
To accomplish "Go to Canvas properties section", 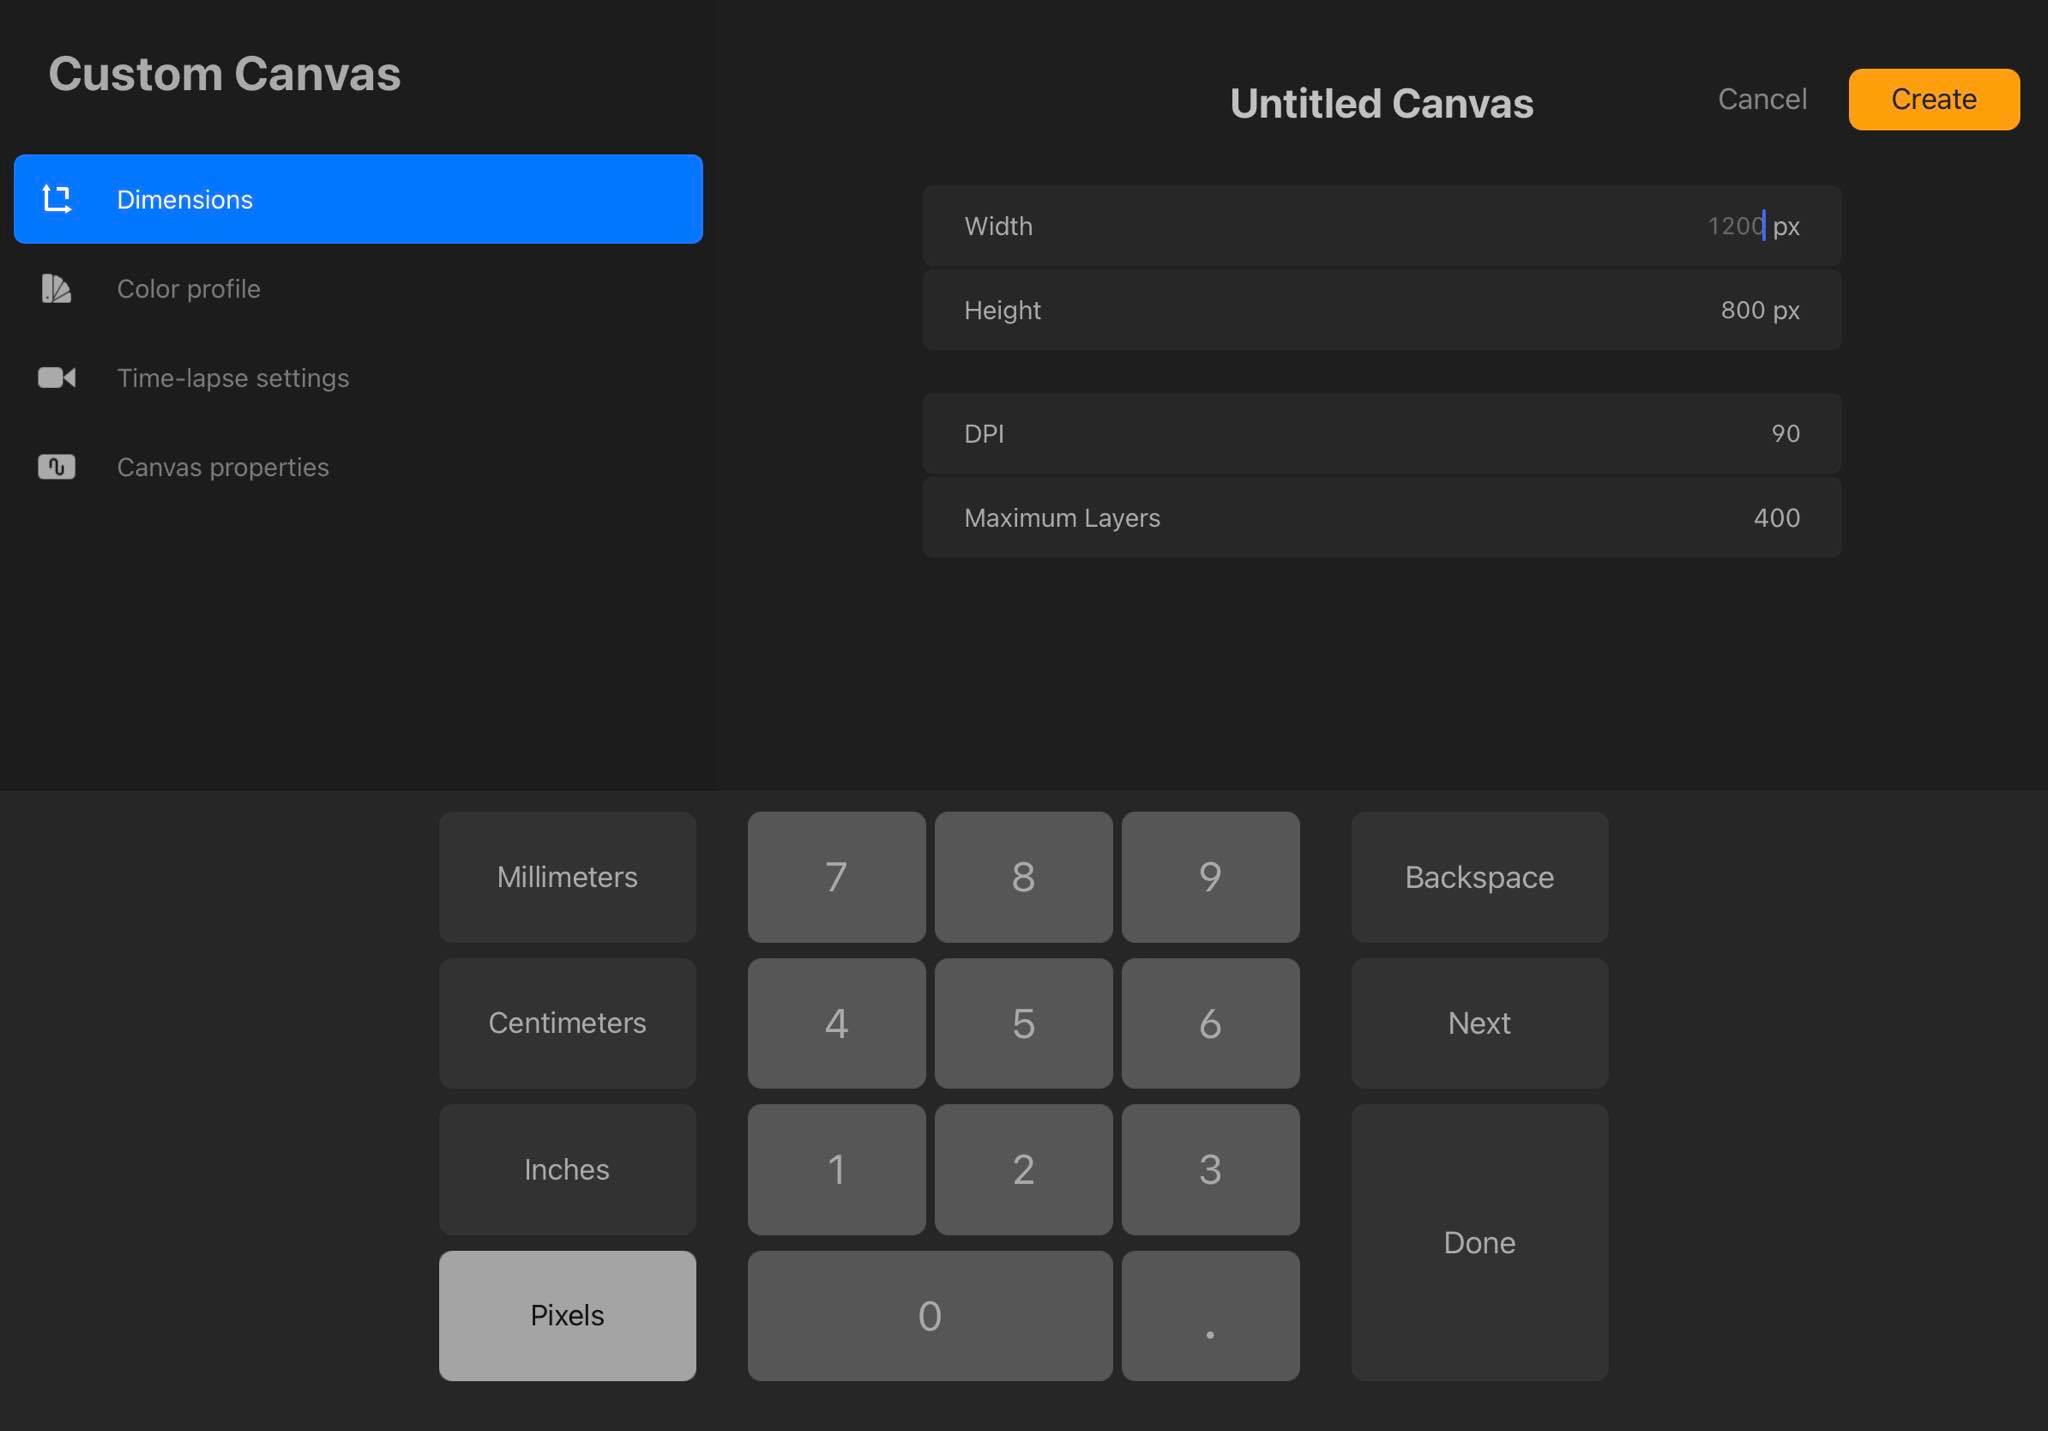I will [x=223, y=467].
